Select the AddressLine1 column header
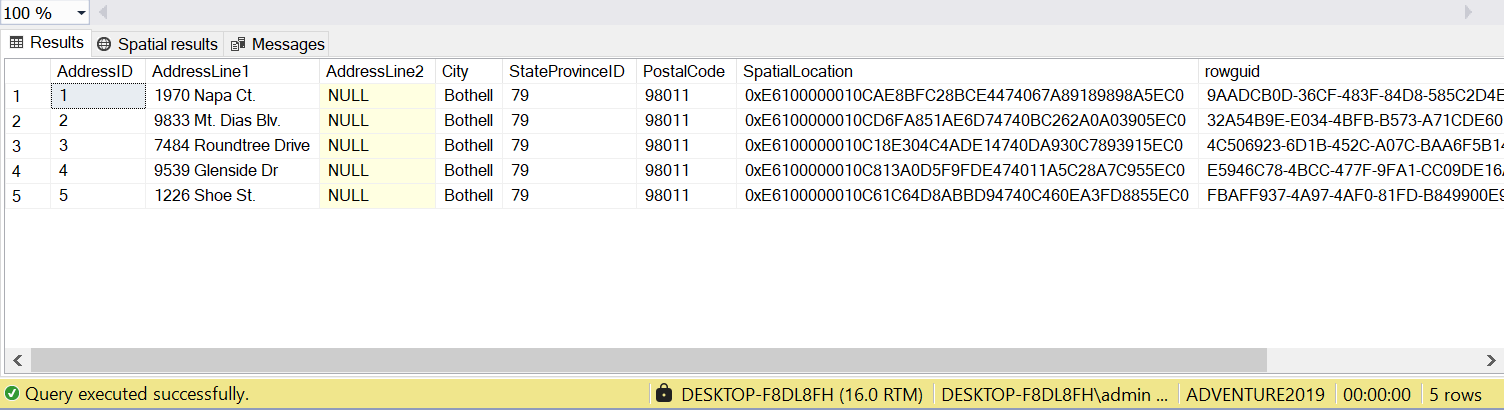1504x410 pixels. point(202,71)
